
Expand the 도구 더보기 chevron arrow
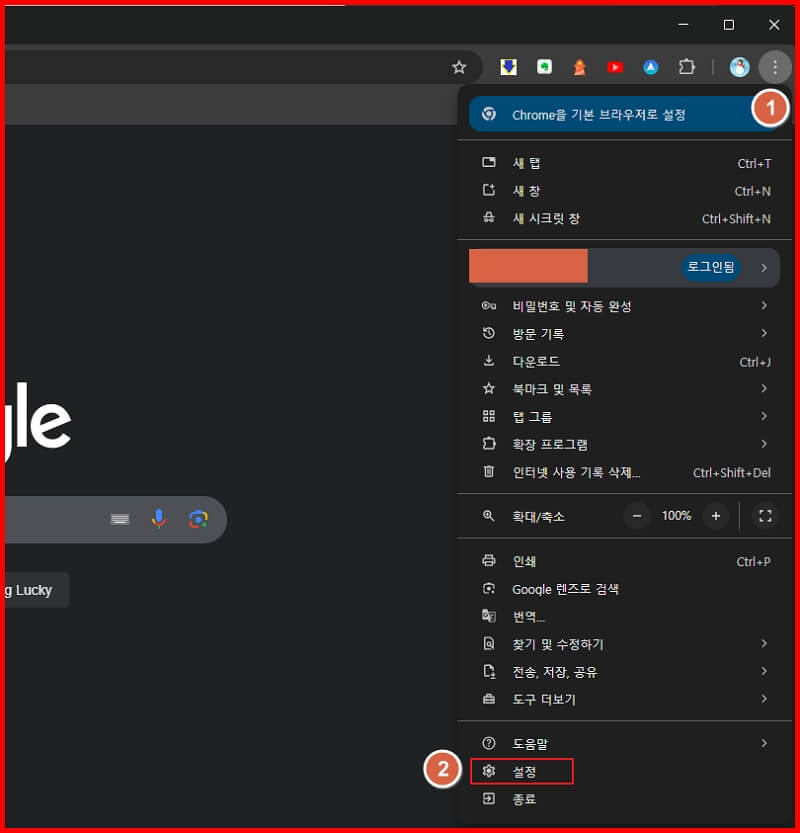[764, 699]
